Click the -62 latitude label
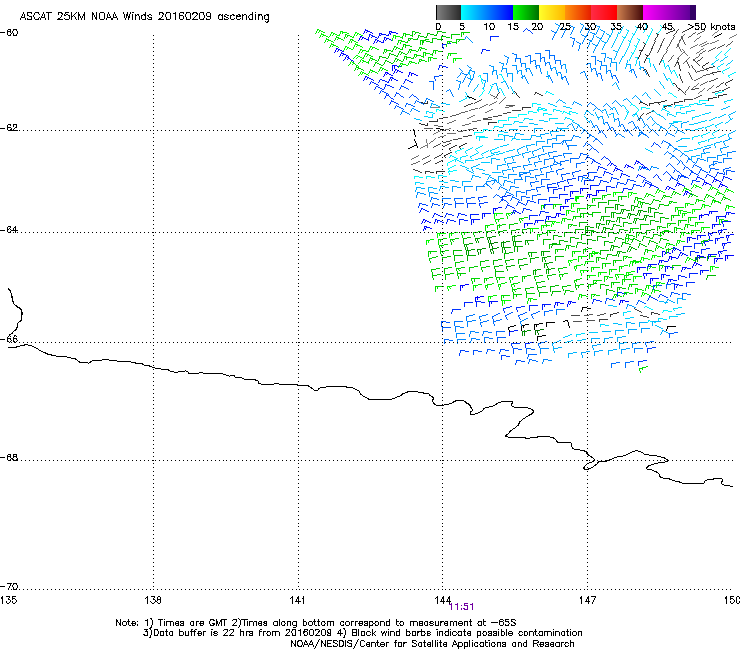The image size is (740, 650). coord(9,128)
